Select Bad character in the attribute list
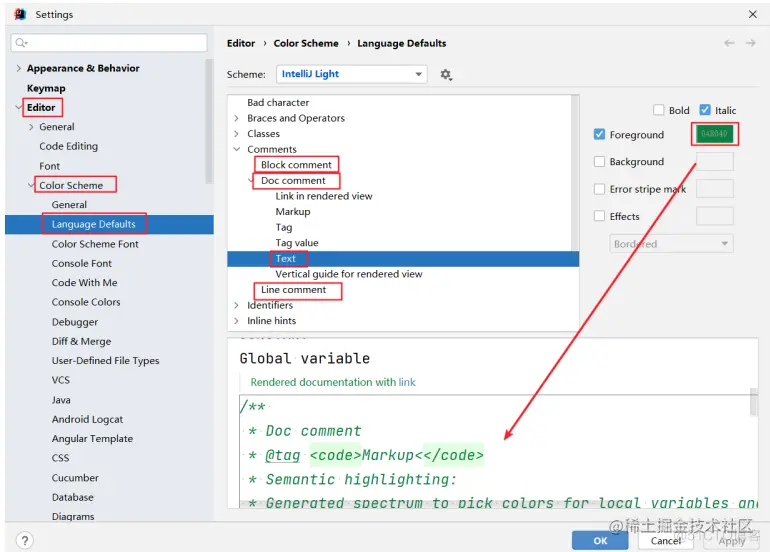770x552 pixels. click(x=278, y=103)
